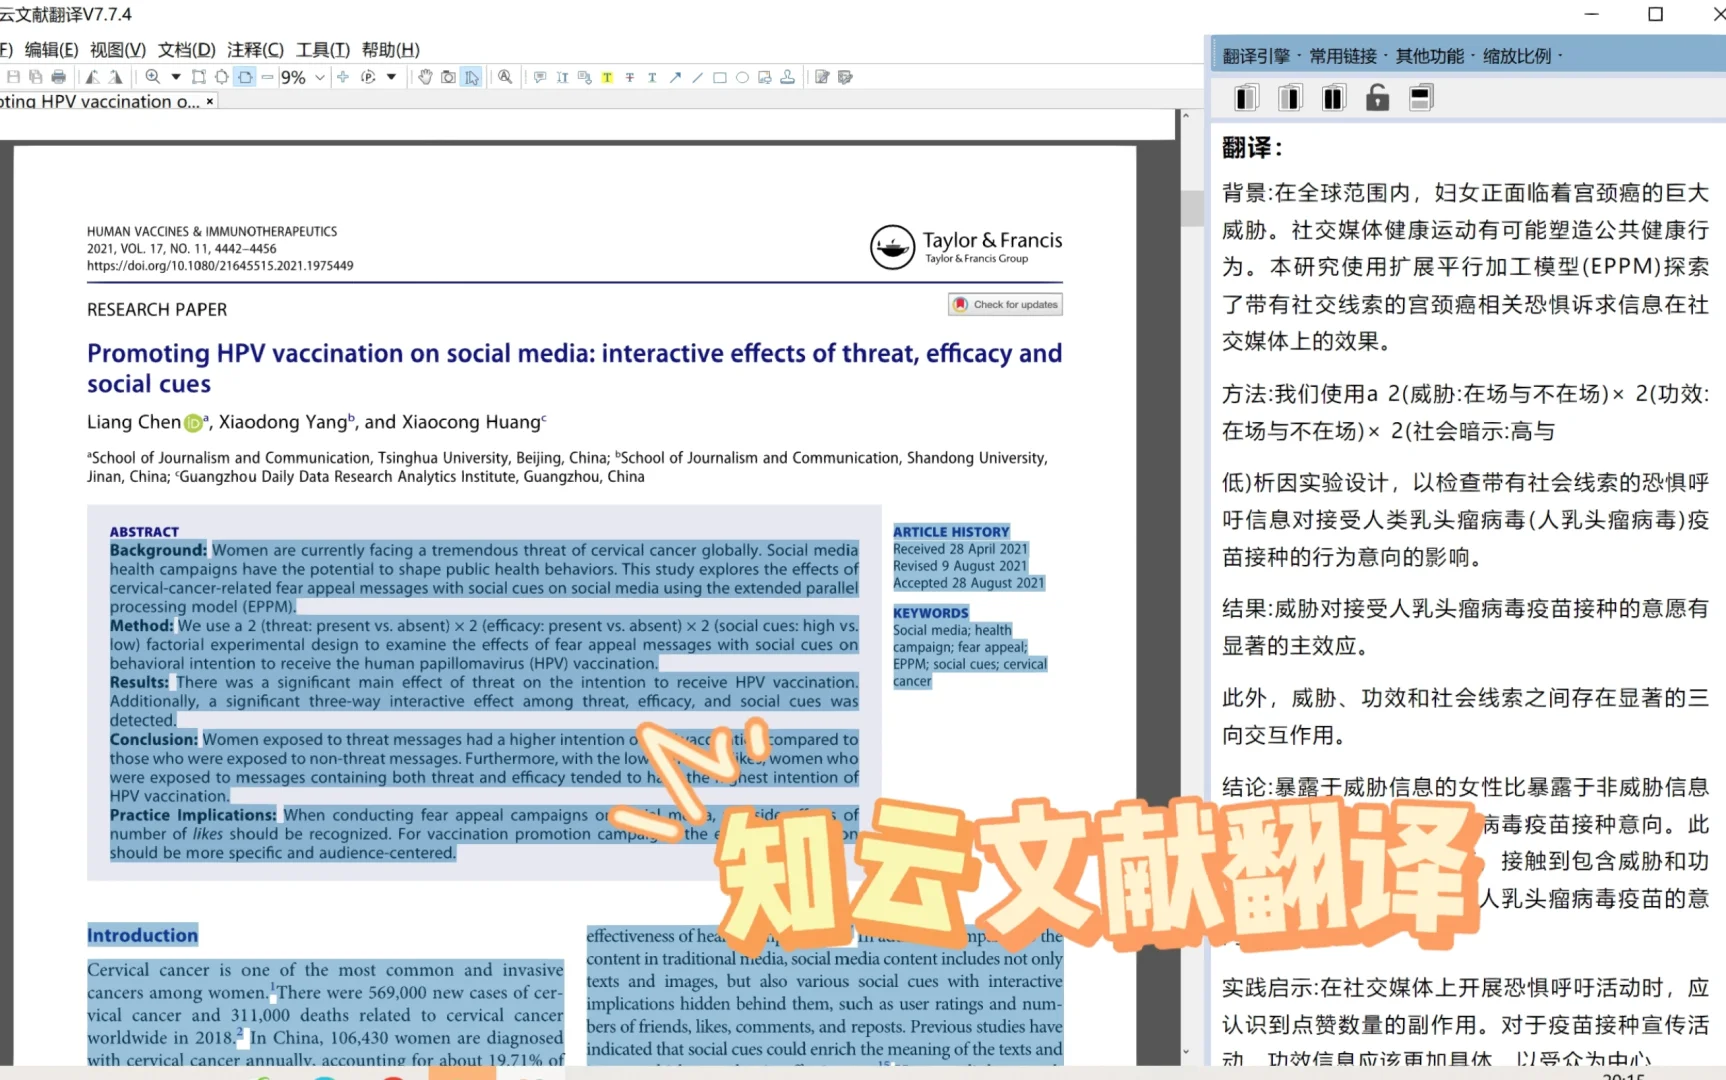Click the Check for updates button

click(1006, 304)
